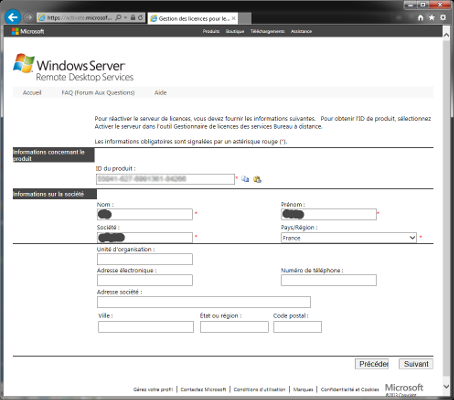Click the refresh icon in address bar
This screenshot has height=400, width=454.
[141, 17]
